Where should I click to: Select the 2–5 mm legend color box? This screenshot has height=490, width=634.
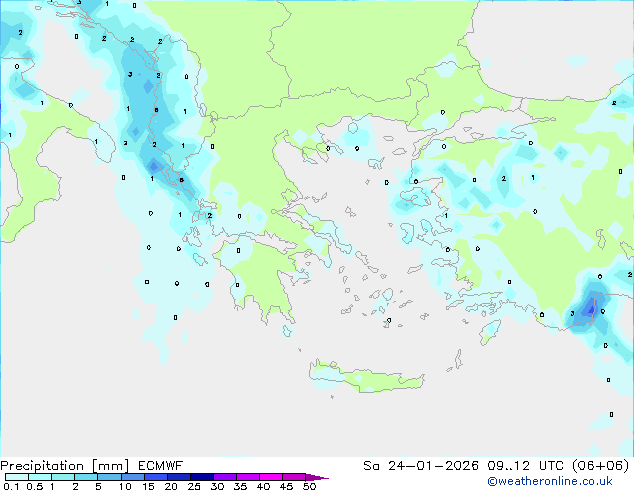pyautogui.click(x=86, y=477)
